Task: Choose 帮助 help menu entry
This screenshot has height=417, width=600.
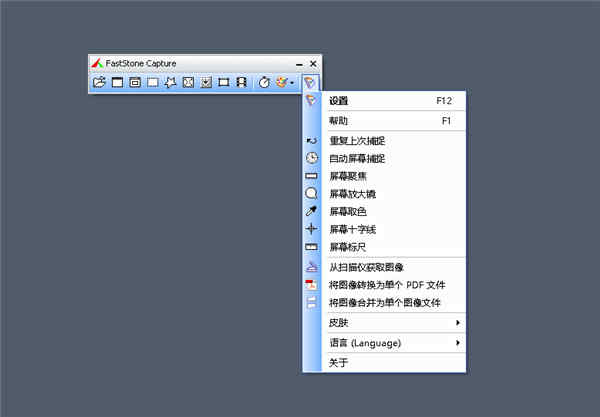Action: (x=393, y=121)
